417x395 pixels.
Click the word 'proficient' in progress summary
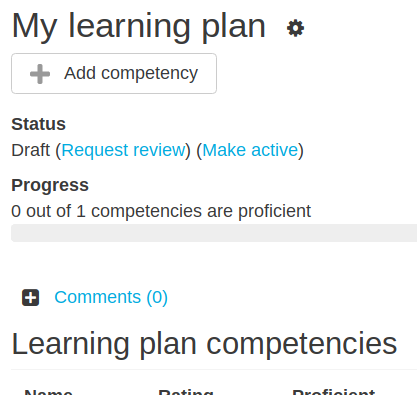[x=274, y=211]
